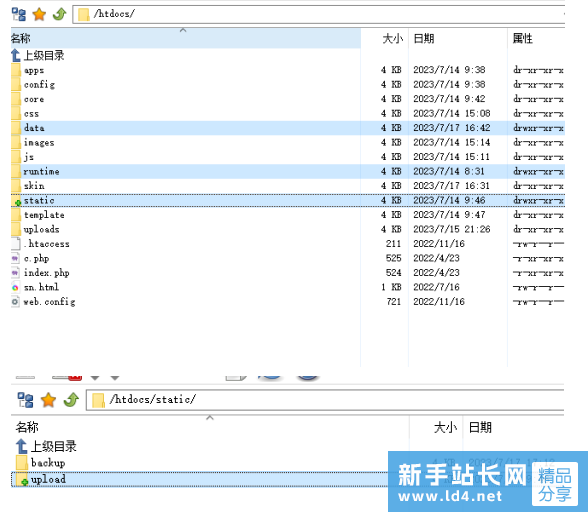This screenshot has height=512, width=588.
Task: Click the static folder icon with green badge
Action: click(x=16, y=201)
